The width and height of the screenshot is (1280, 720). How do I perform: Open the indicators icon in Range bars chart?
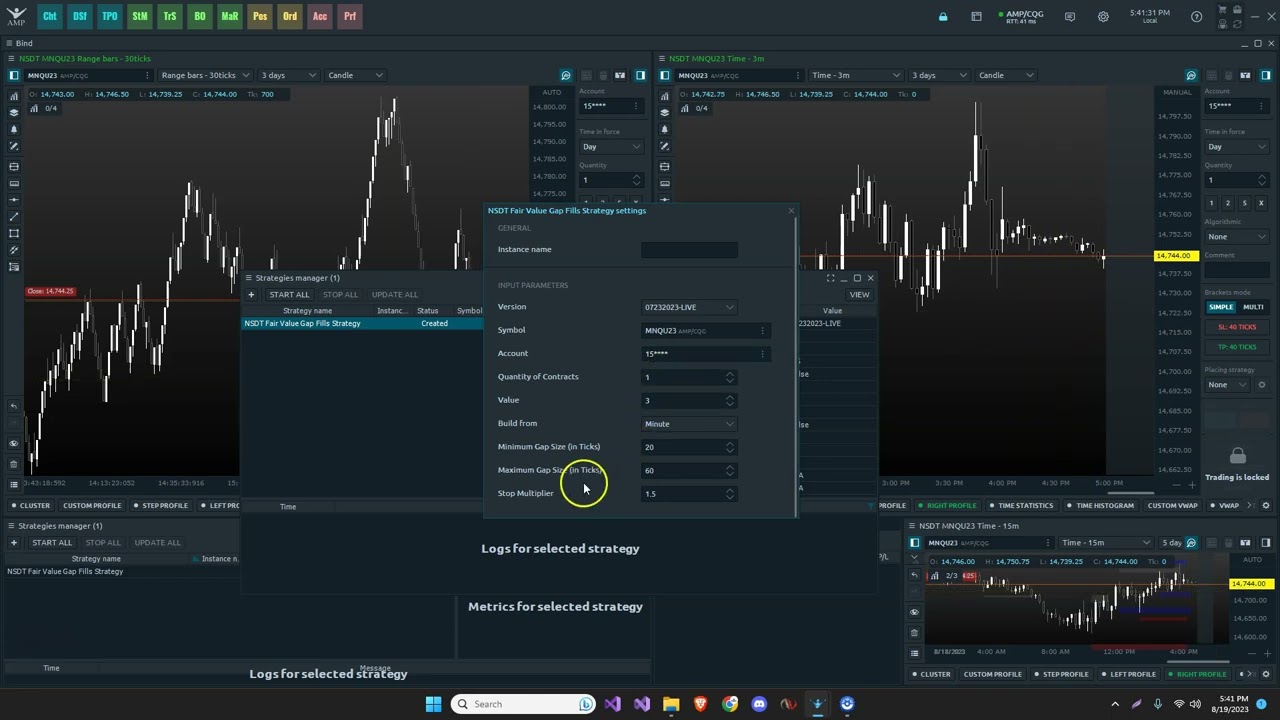point(14,96)
